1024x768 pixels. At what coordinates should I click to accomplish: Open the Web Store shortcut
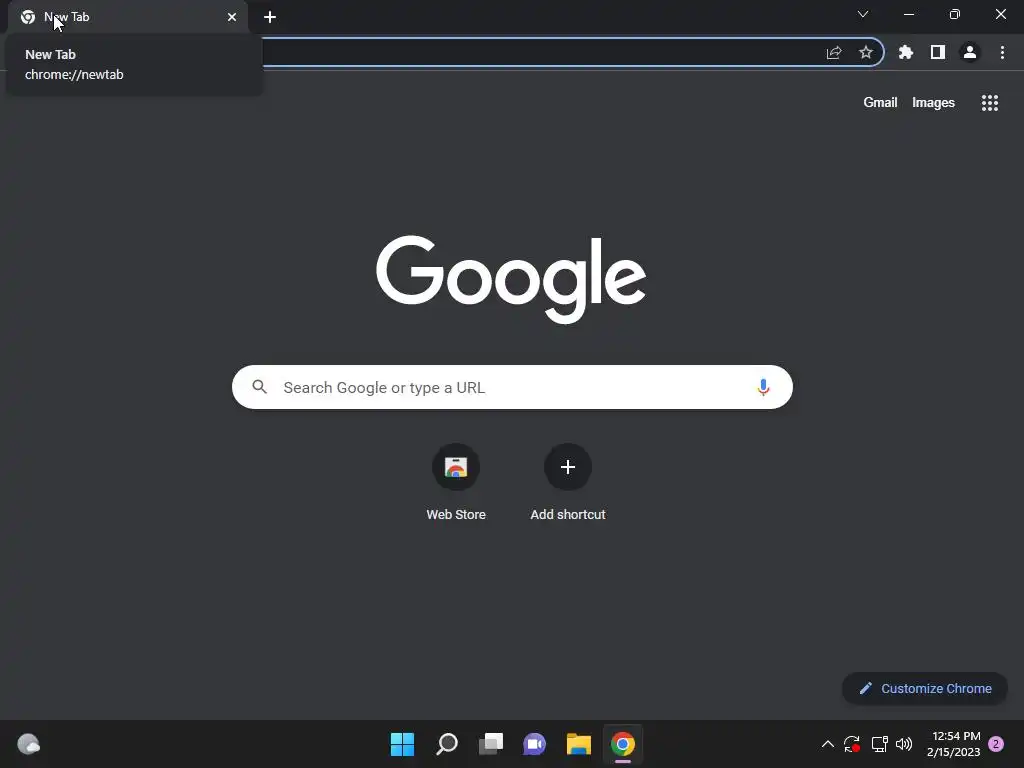(456, 482)
